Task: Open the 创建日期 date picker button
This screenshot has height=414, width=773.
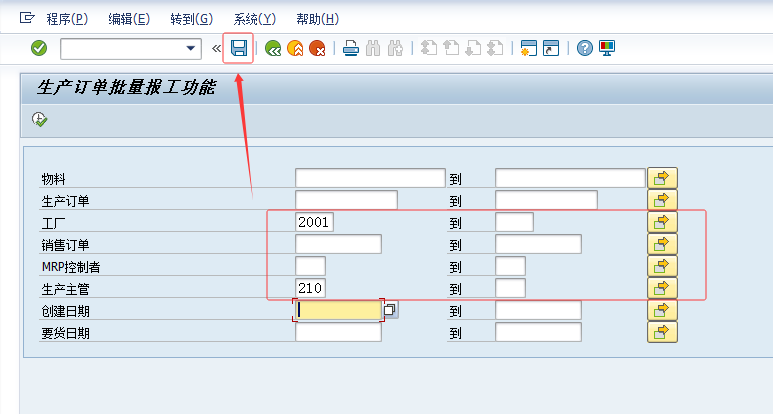Action: point(390,310)
